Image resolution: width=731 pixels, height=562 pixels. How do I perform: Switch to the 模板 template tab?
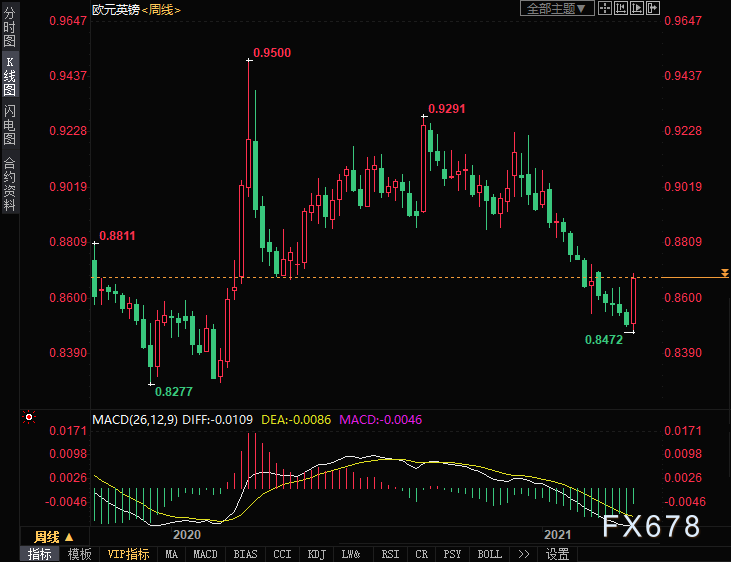[x=79, y=554]
